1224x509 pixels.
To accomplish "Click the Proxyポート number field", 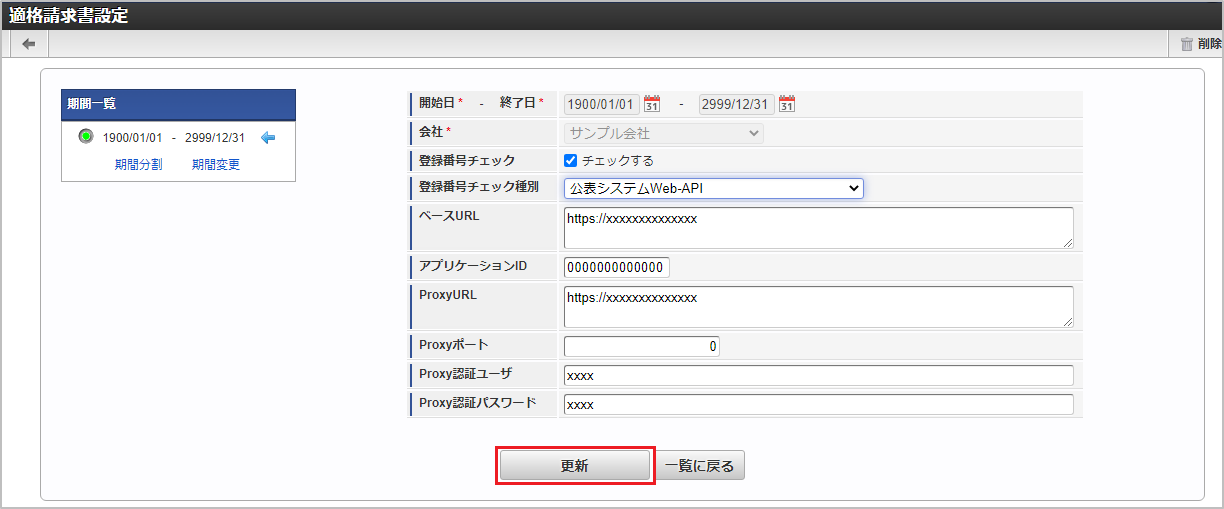I will (x=642, y=346).
